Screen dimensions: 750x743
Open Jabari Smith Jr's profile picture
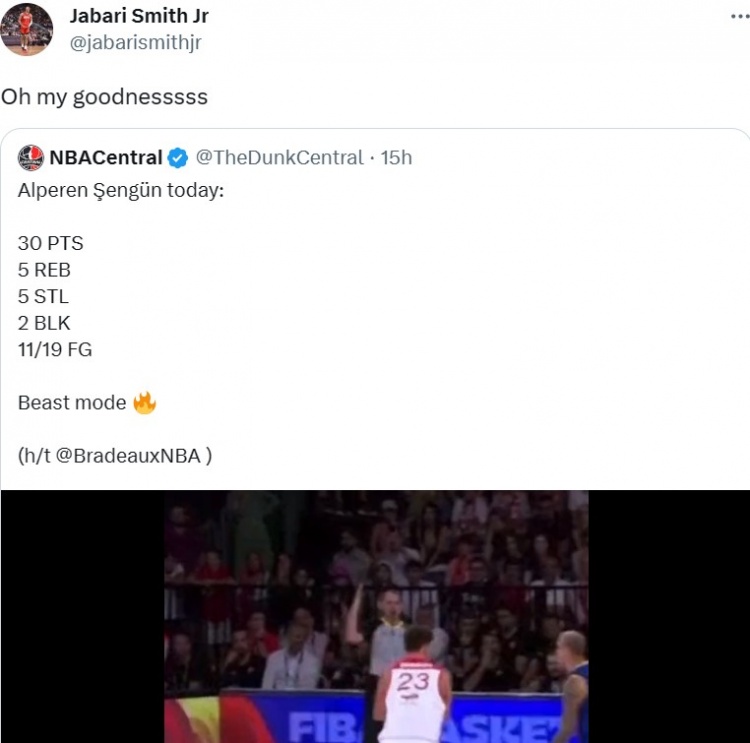click(26, 29)
